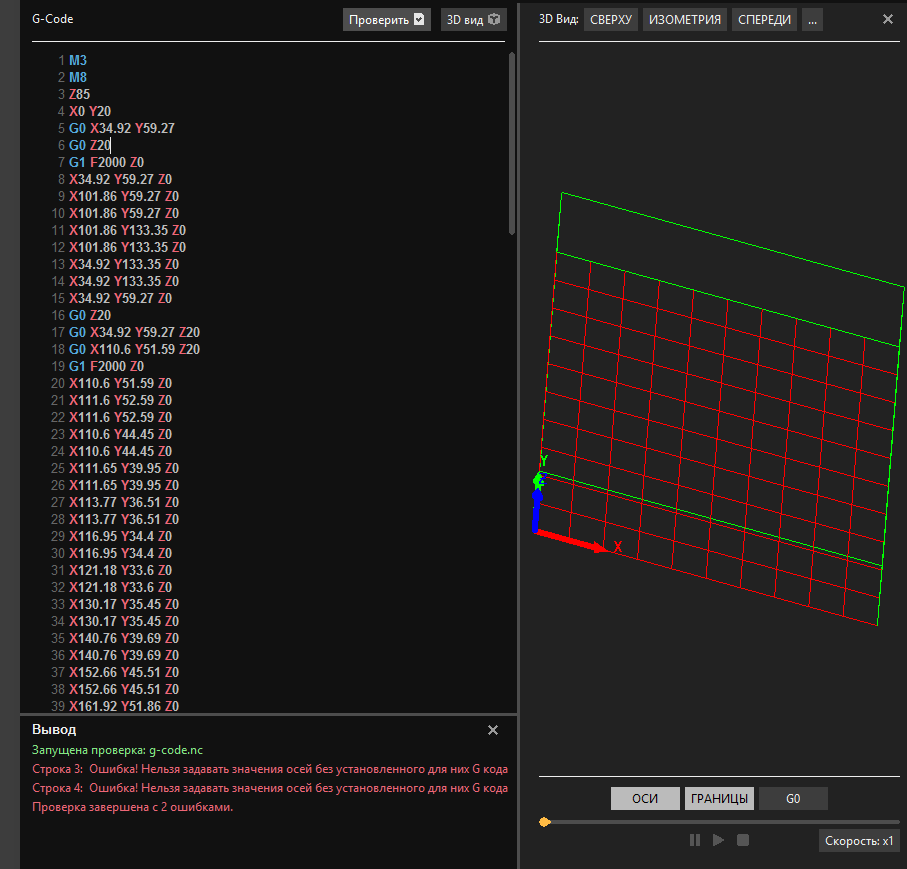This screenshot has height=869, width=907.
Task: Run the Проверить G-code check
Action: click(386, 20)
